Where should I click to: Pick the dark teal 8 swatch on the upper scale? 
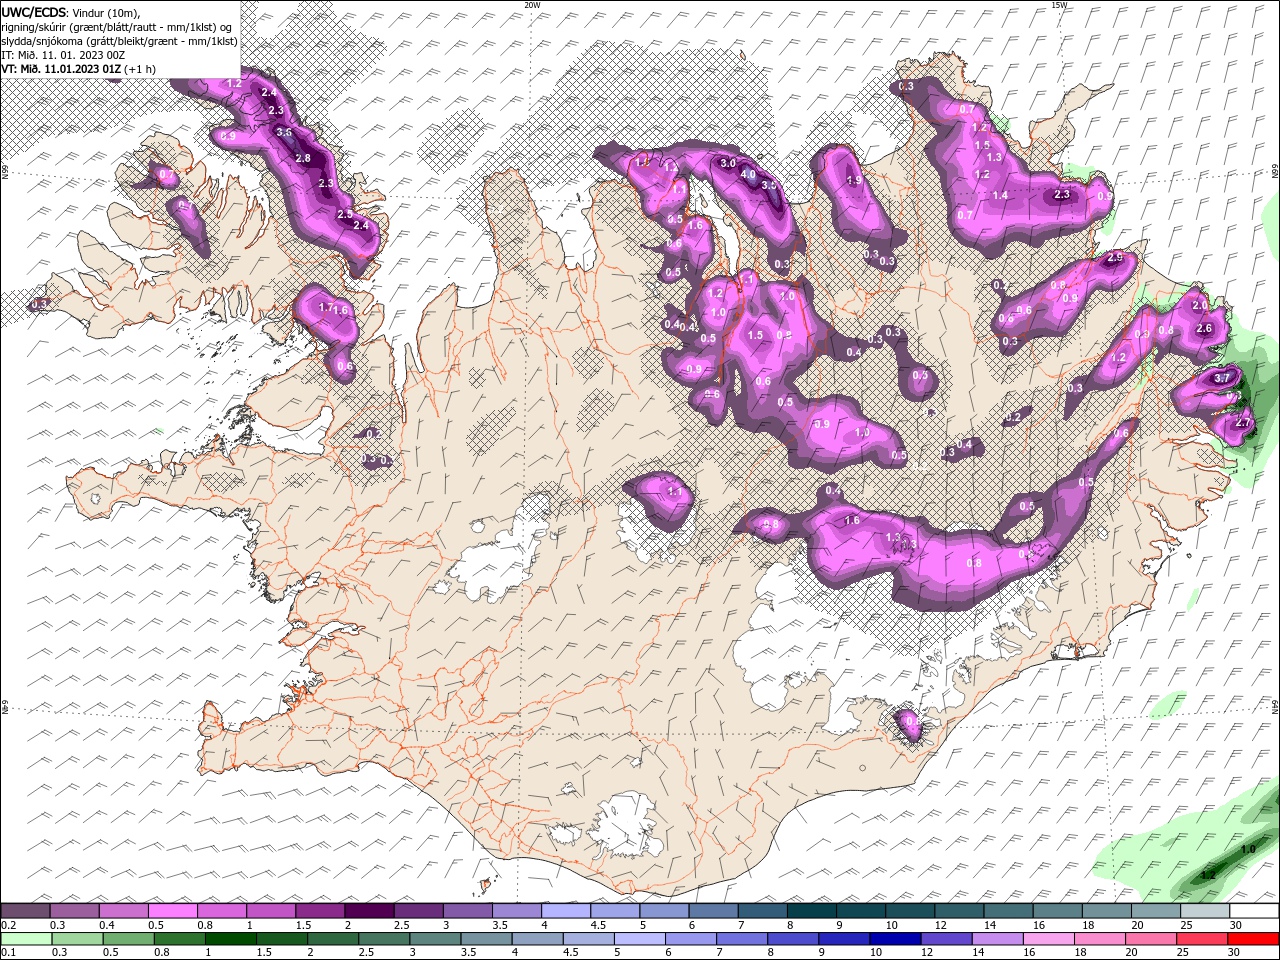pos(810,911)
